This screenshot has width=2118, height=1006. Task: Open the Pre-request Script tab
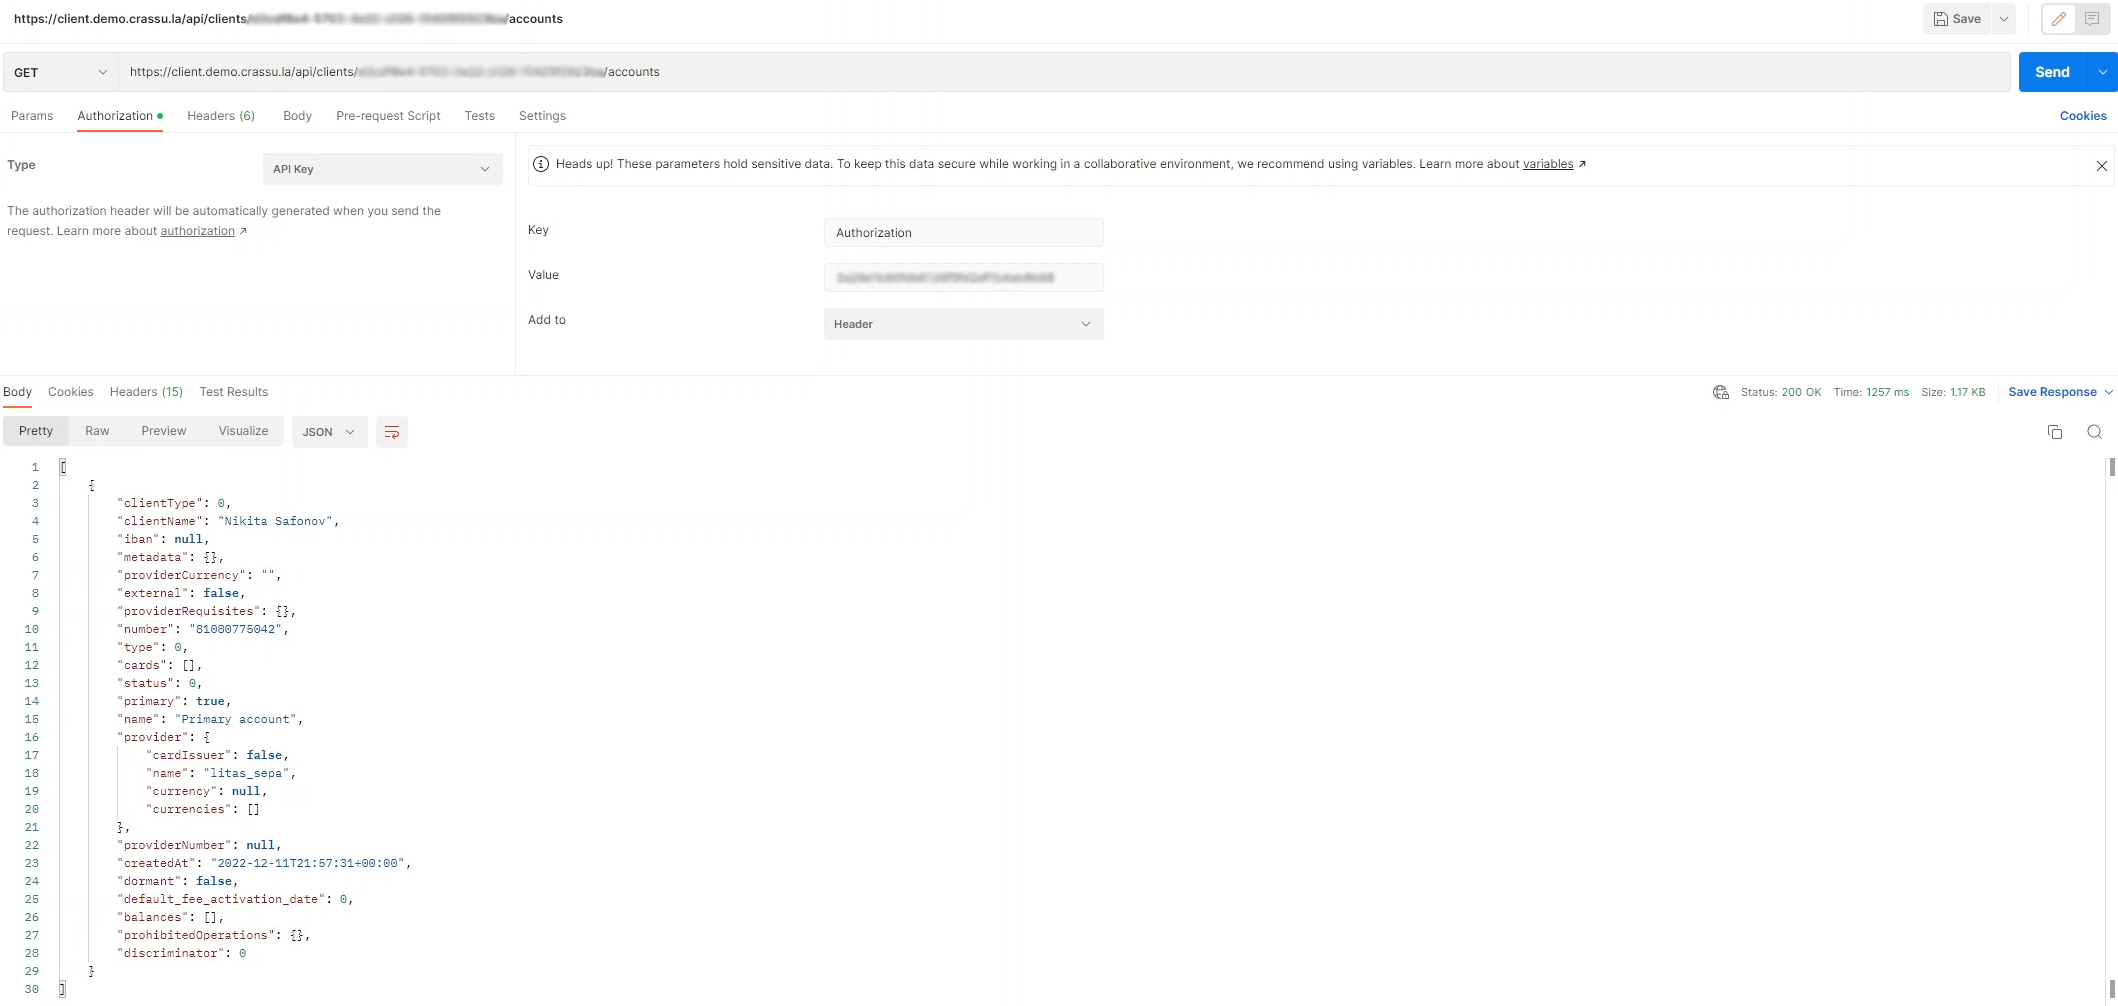click(388, 116)
